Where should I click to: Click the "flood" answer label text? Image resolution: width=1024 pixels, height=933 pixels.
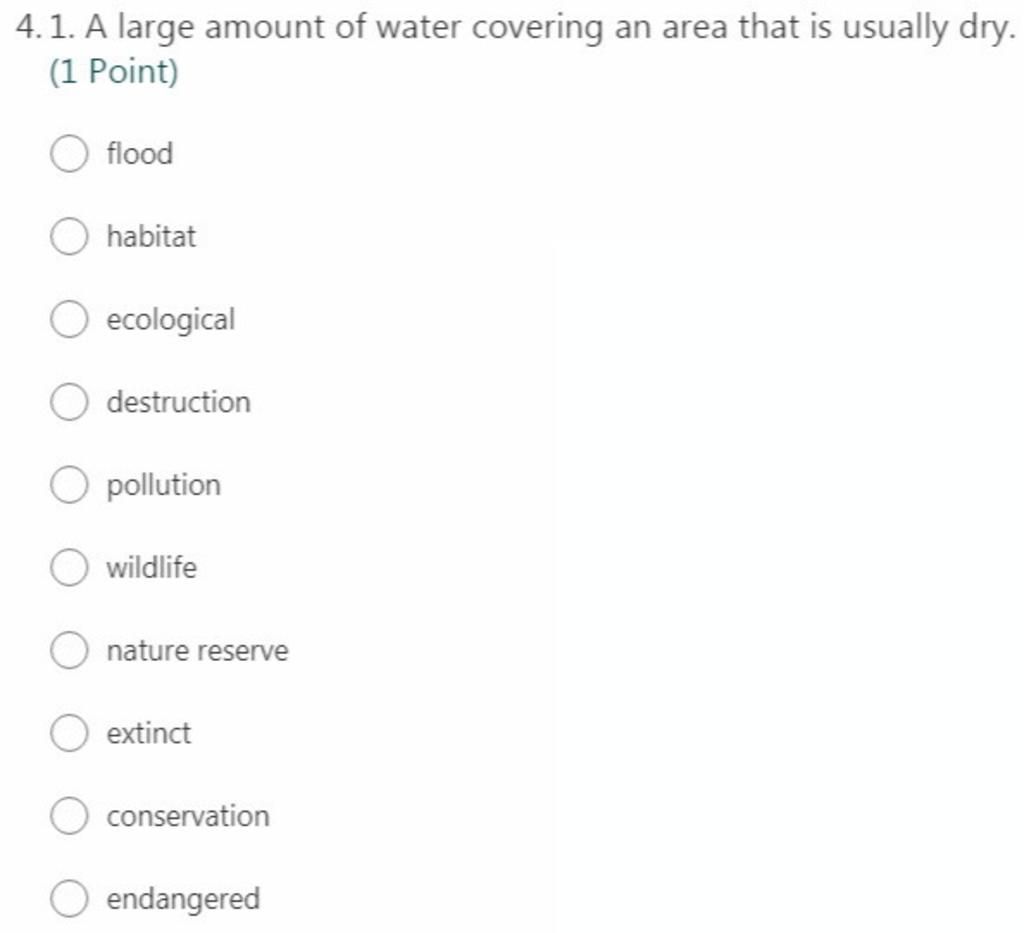coord(140,154)
